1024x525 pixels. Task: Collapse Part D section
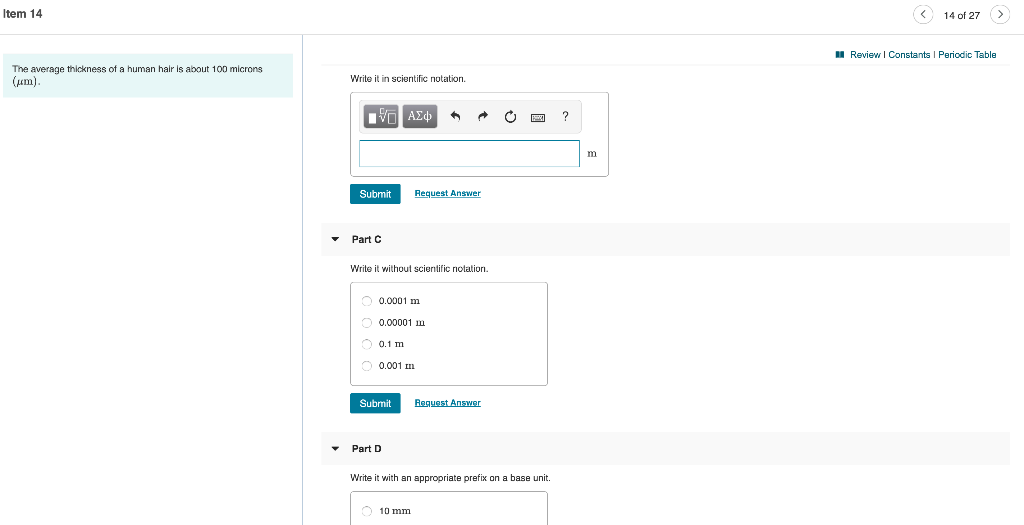[336, 449]
